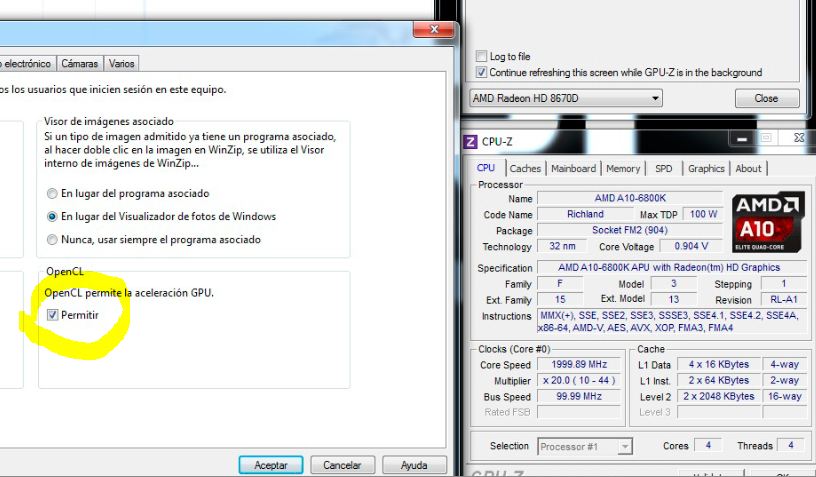Toggle Continue refreshing GPU-Z in background

click(481, 72)
